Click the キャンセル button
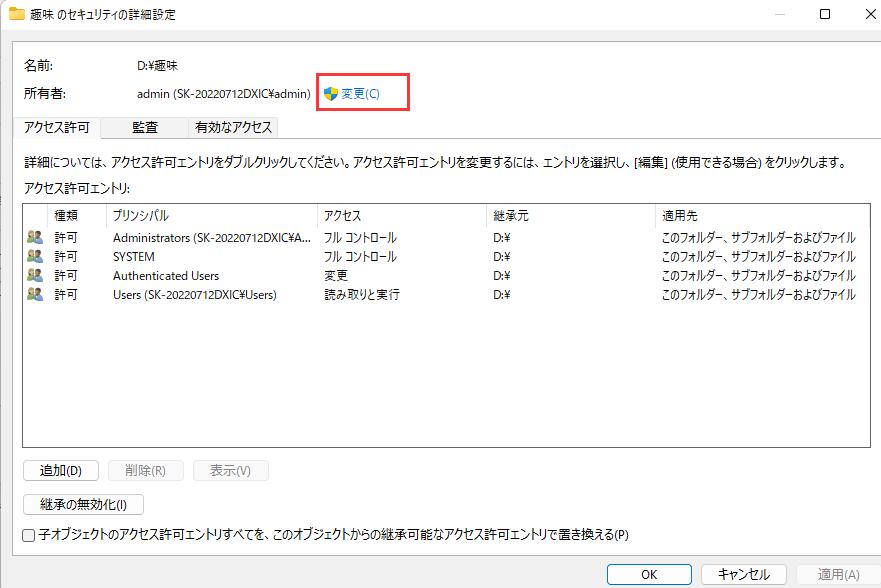The height and width of the screenshot is (588, 881). tap(743, 574)
